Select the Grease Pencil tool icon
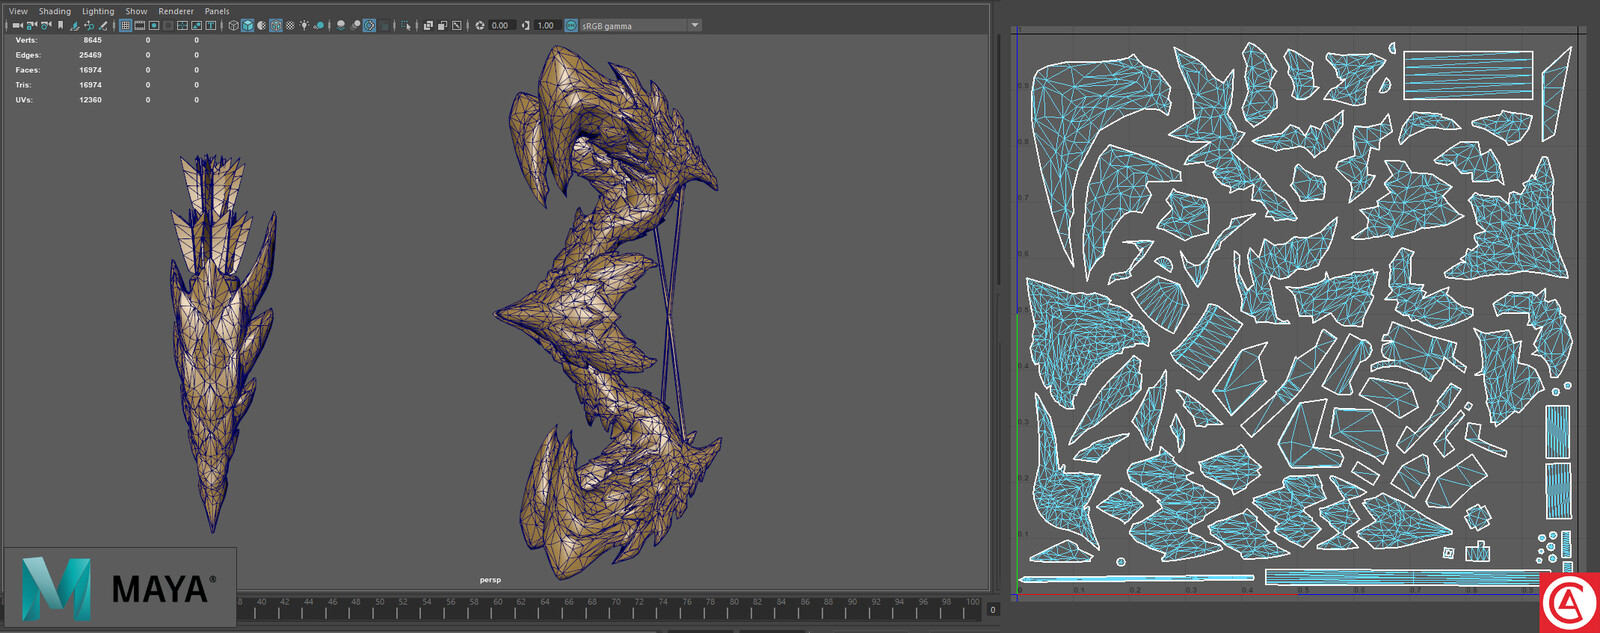1600x633 pixels. 103,25
